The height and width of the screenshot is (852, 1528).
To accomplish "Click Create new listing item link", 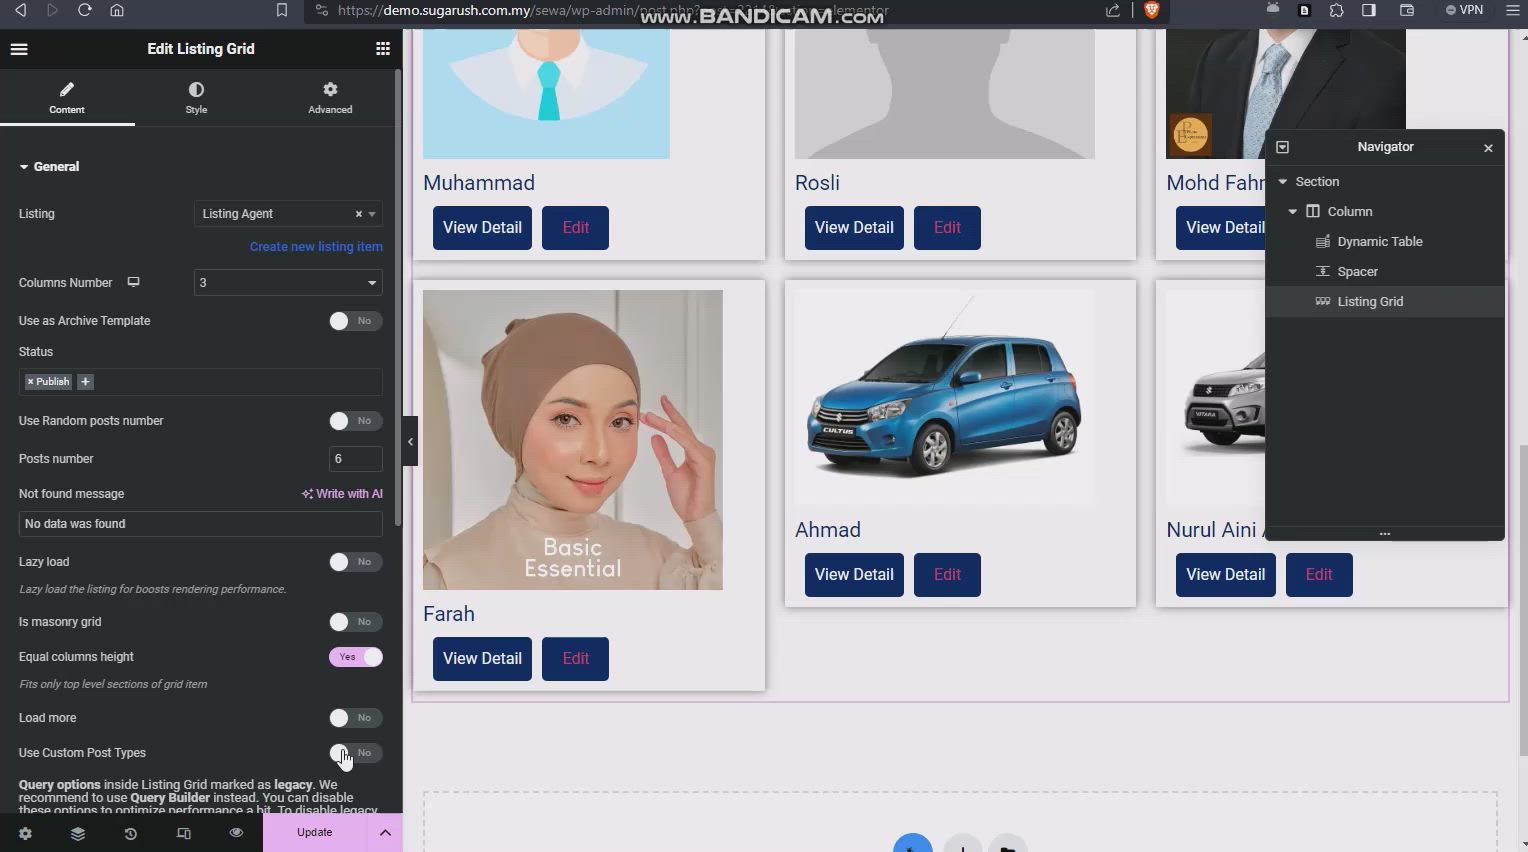I will click(x=316, y=247).
